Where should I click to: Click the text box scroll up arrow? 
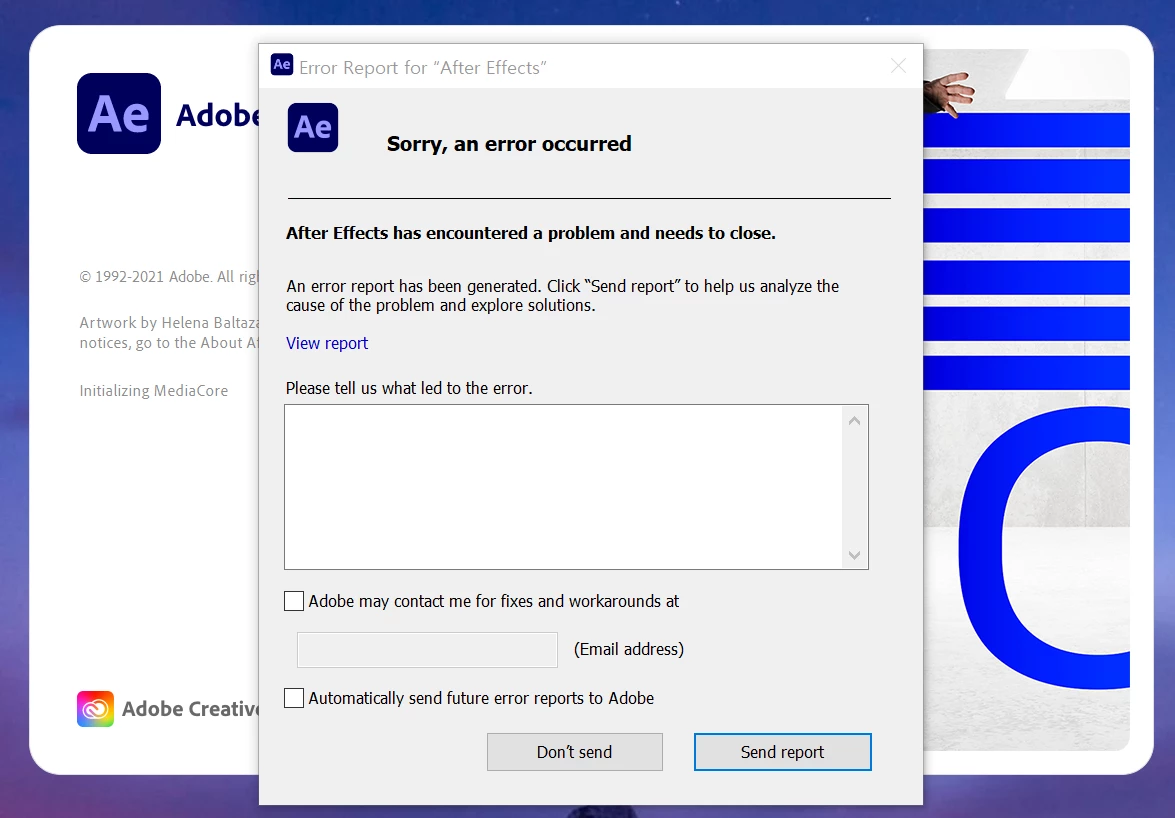click(x=854, y=421)
